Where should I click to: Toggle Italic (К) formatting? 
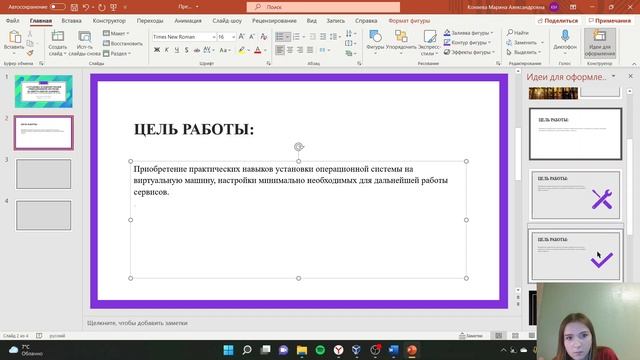(x=167, y=50)
